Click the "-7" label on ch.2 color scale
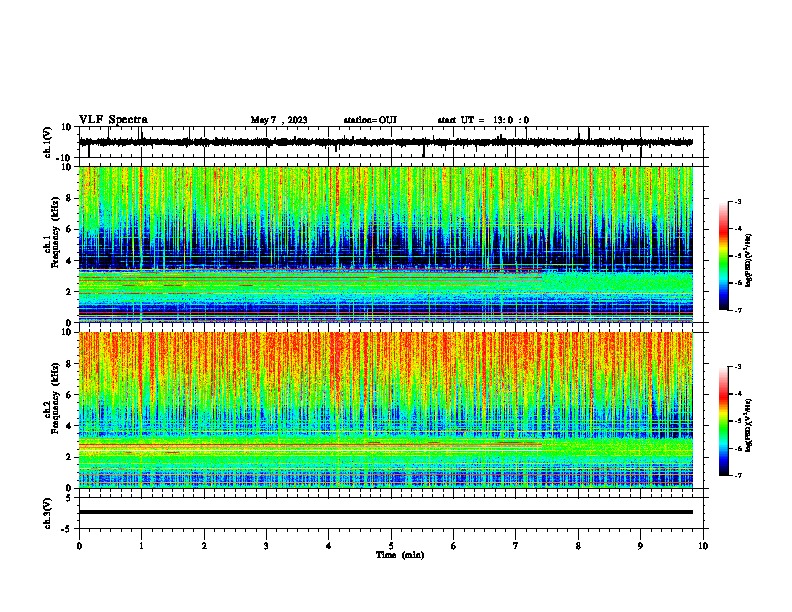The width and height of the screenshot is (792, 612). 737,475
